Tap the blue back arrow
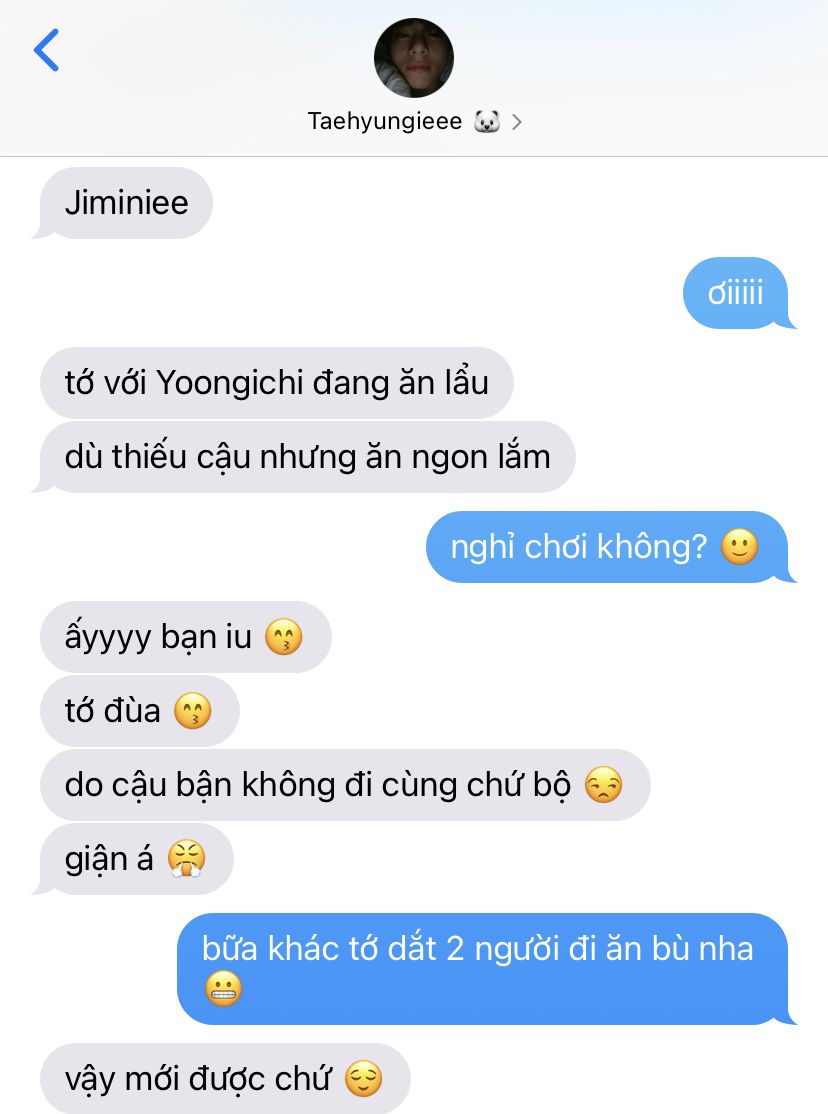The height and width of the screenshot is (1114, 828). [x=46, y=50]
